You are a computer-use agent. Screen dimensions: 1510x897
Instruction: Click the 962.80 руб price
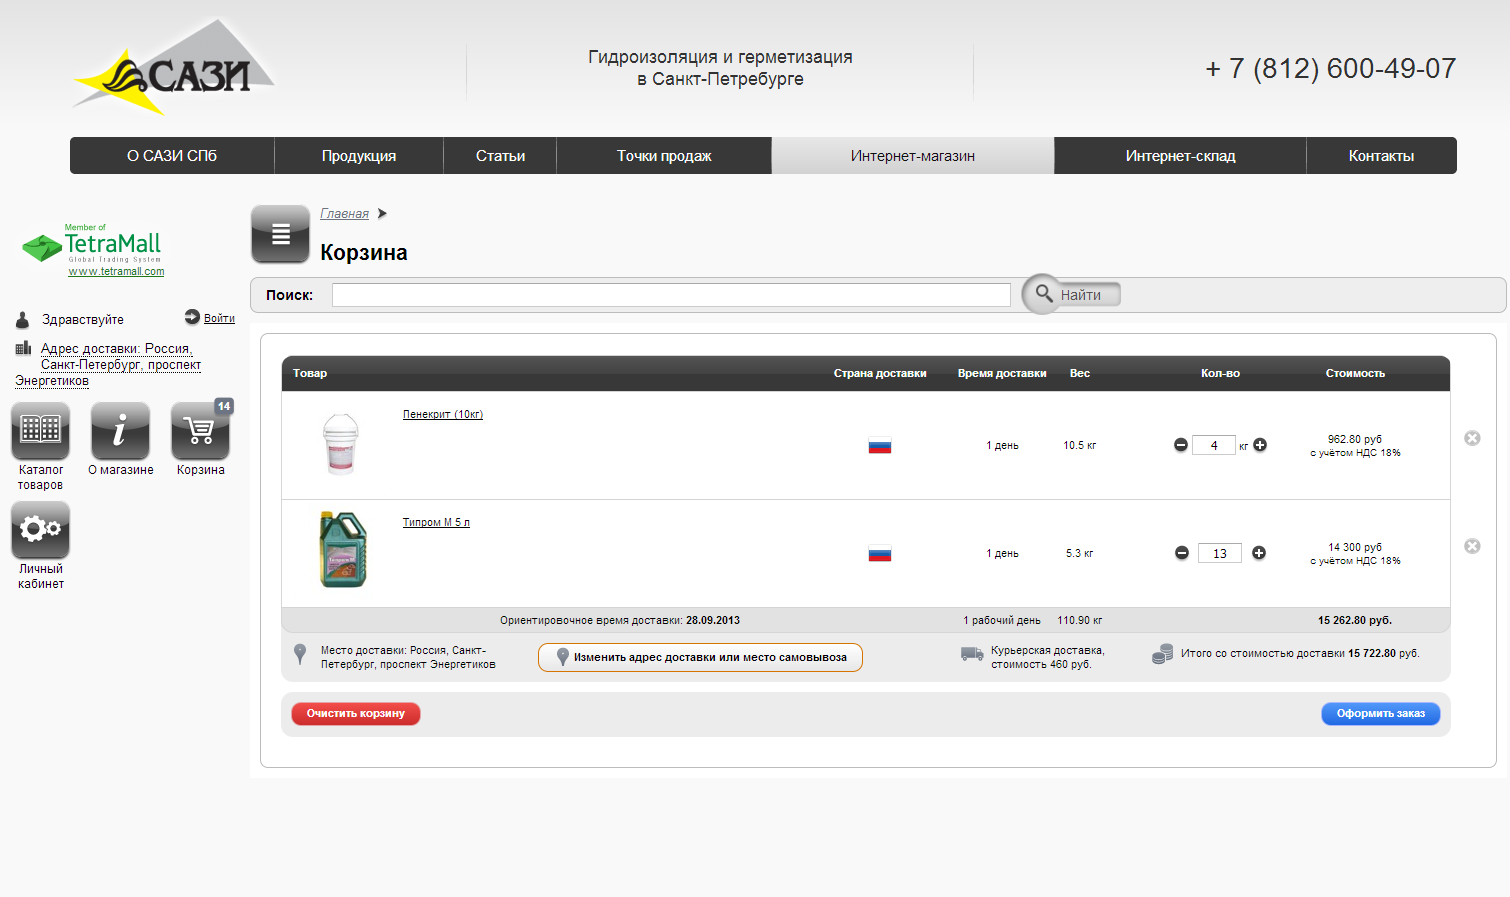point(1355,439)
